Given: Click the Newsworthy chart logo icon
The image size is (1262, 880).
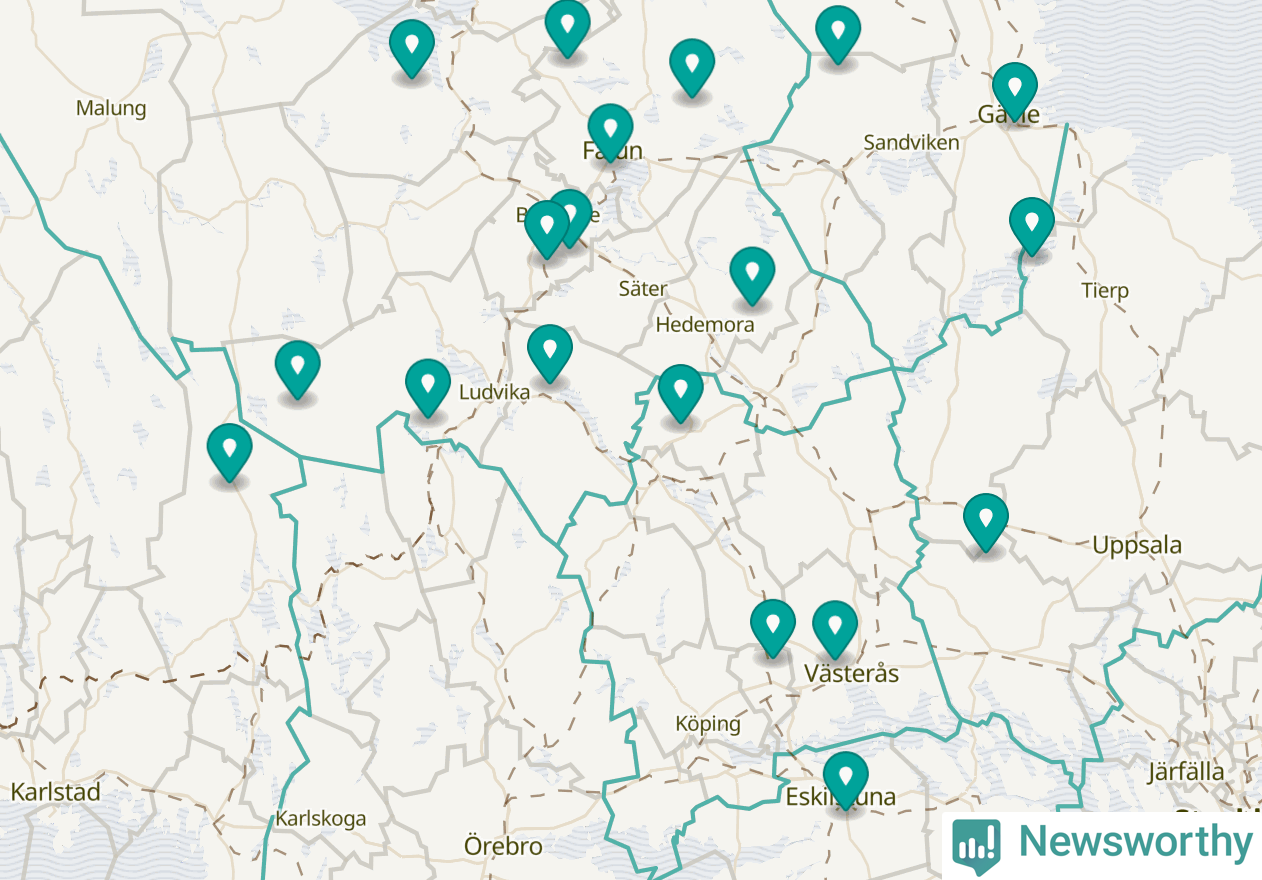Looking at the screenshot, I should pos(976,843).
